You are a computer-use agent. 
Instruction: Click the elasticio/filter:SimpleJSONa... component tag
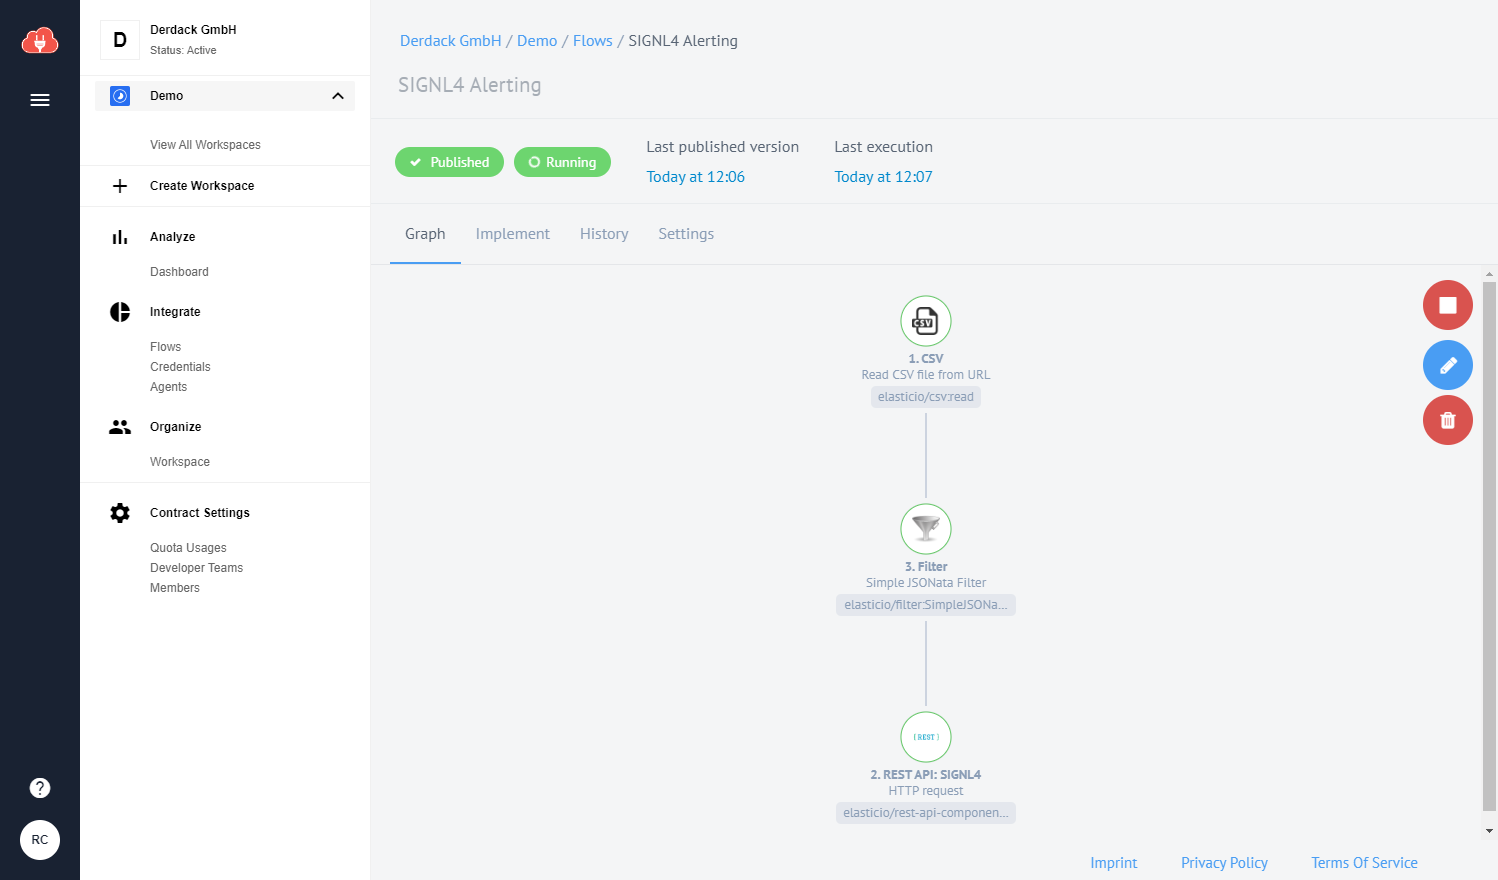(x=926, y=605)
